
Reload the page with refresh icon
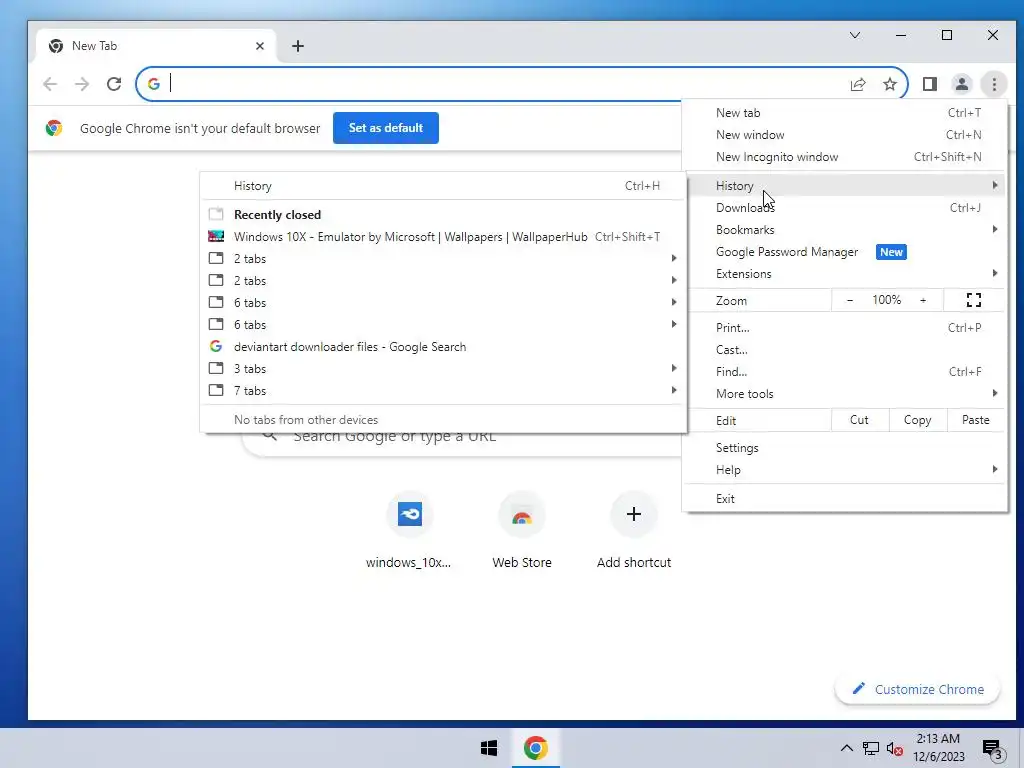(x=114, y=84)
